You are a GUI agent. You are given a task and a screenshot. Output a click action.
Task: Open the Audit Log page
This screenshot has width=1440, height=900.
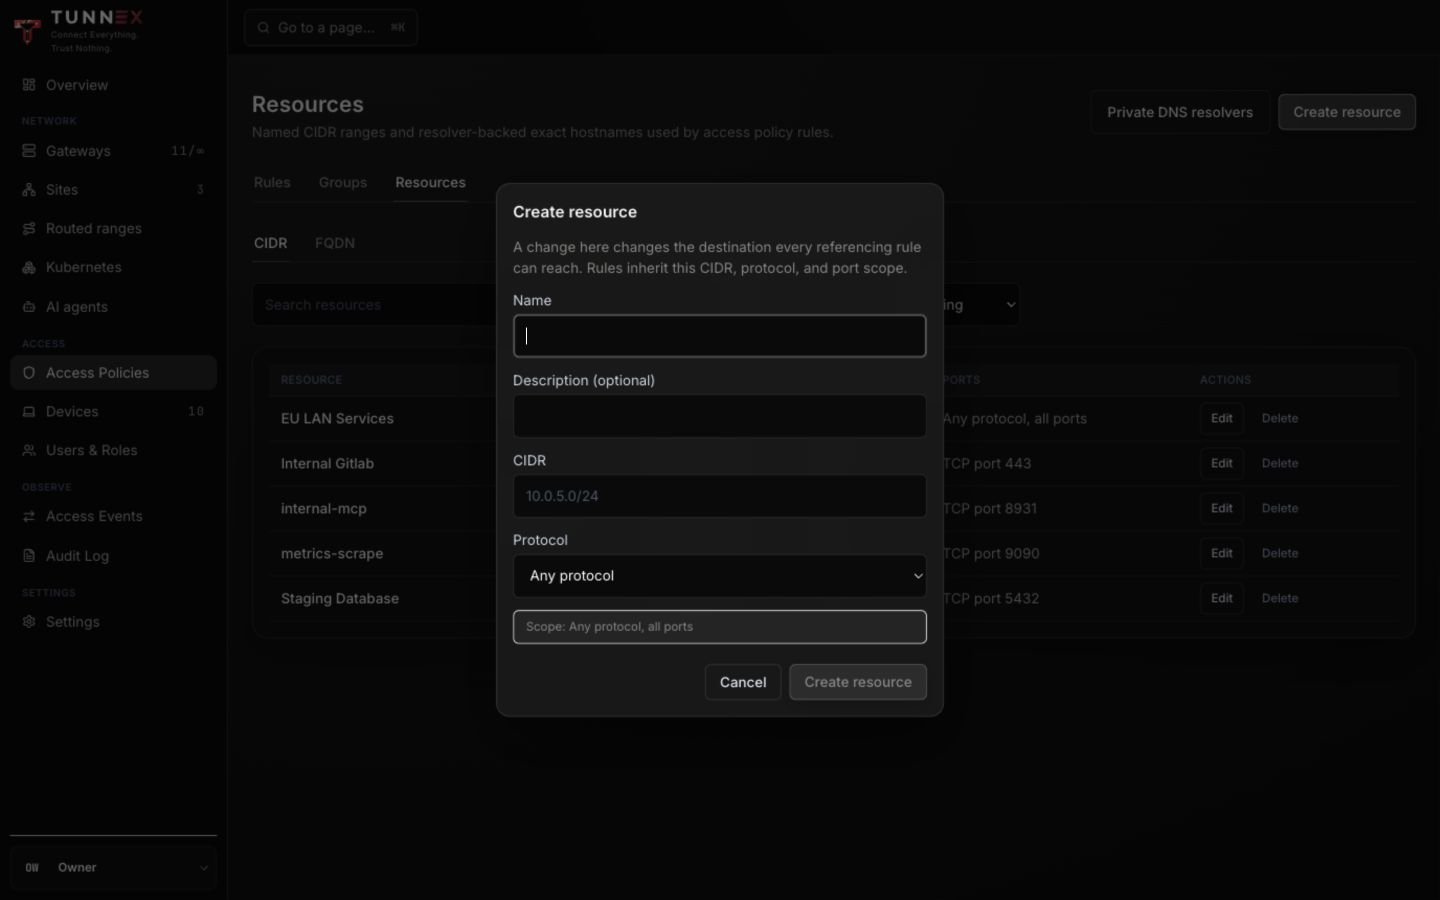tap(113, 556)
